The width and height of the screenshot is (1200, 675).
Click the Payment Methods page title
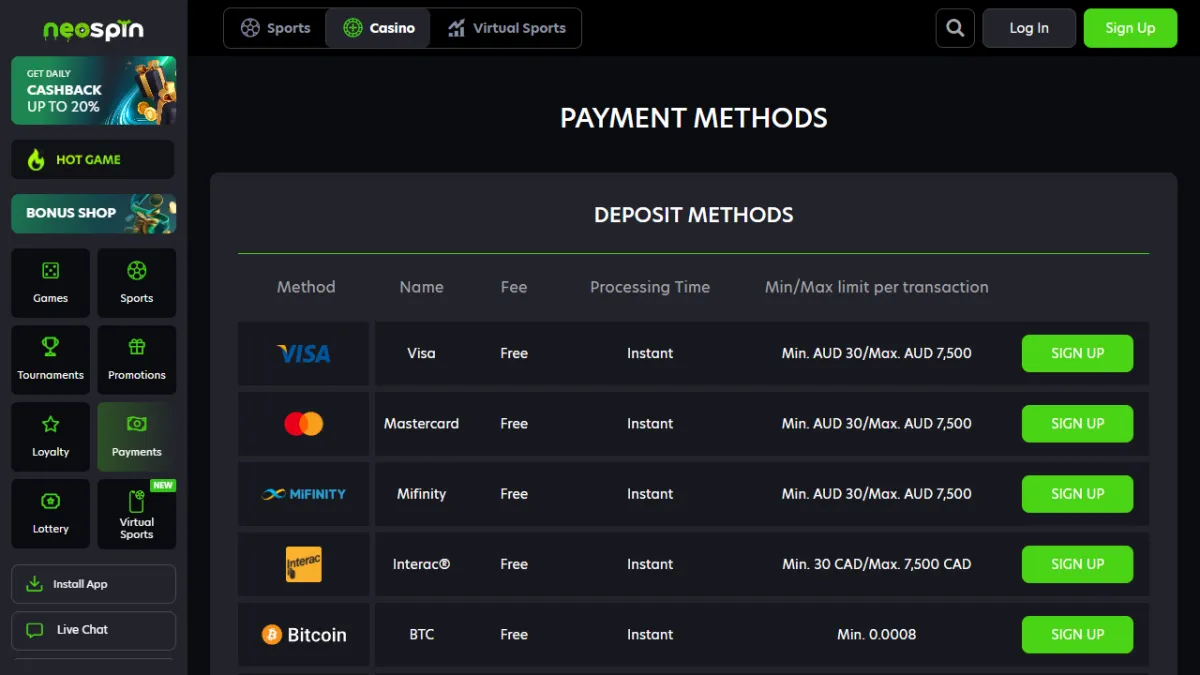click(694, 118)
